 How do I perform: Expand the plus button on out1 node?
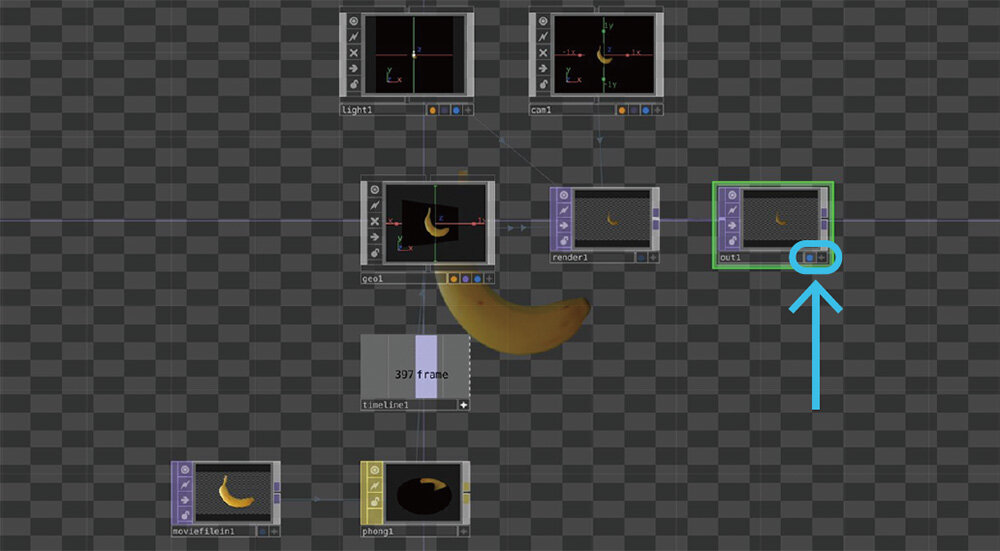tap(822, 258)
